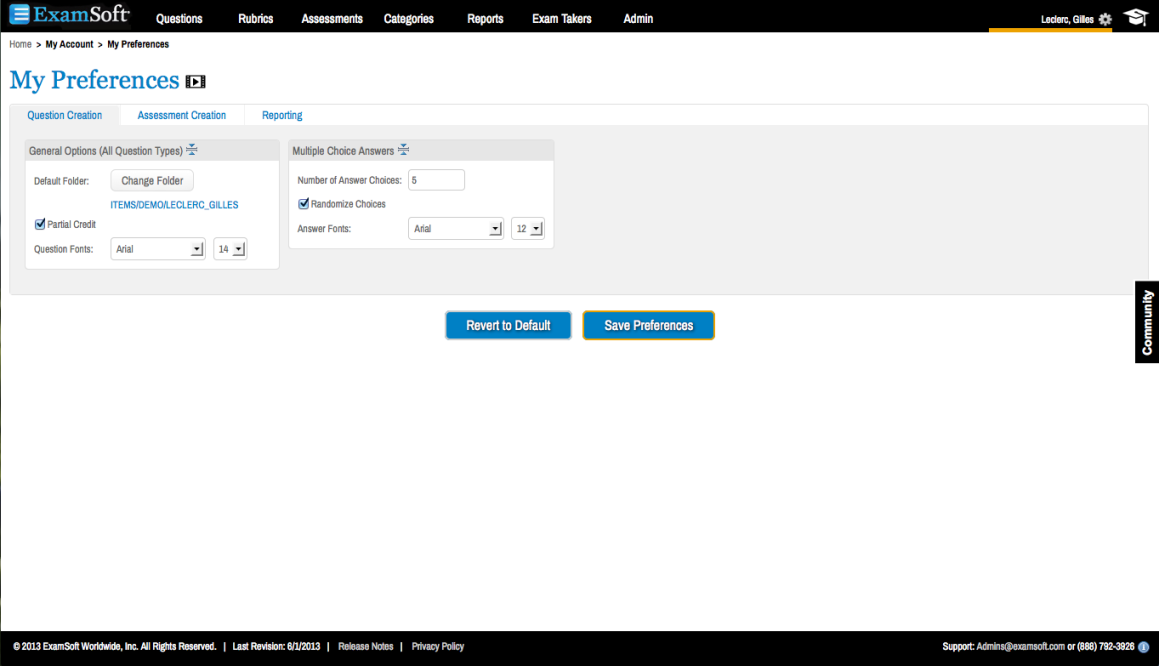This screenshot has width=1159, height=666.
Task: Disable the Randomize Choices checkbox
Action: pos(304,204)
